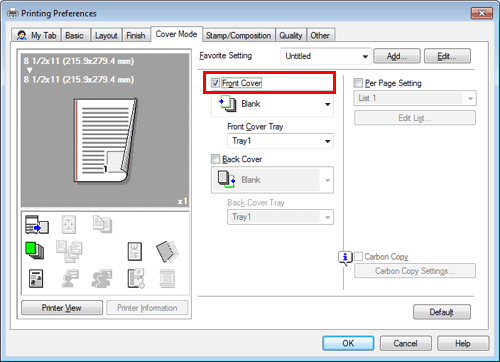This screenshot has height=362, width=500.
Task: Click the Front Cover blank sheet icon
Action: point(228,104)
